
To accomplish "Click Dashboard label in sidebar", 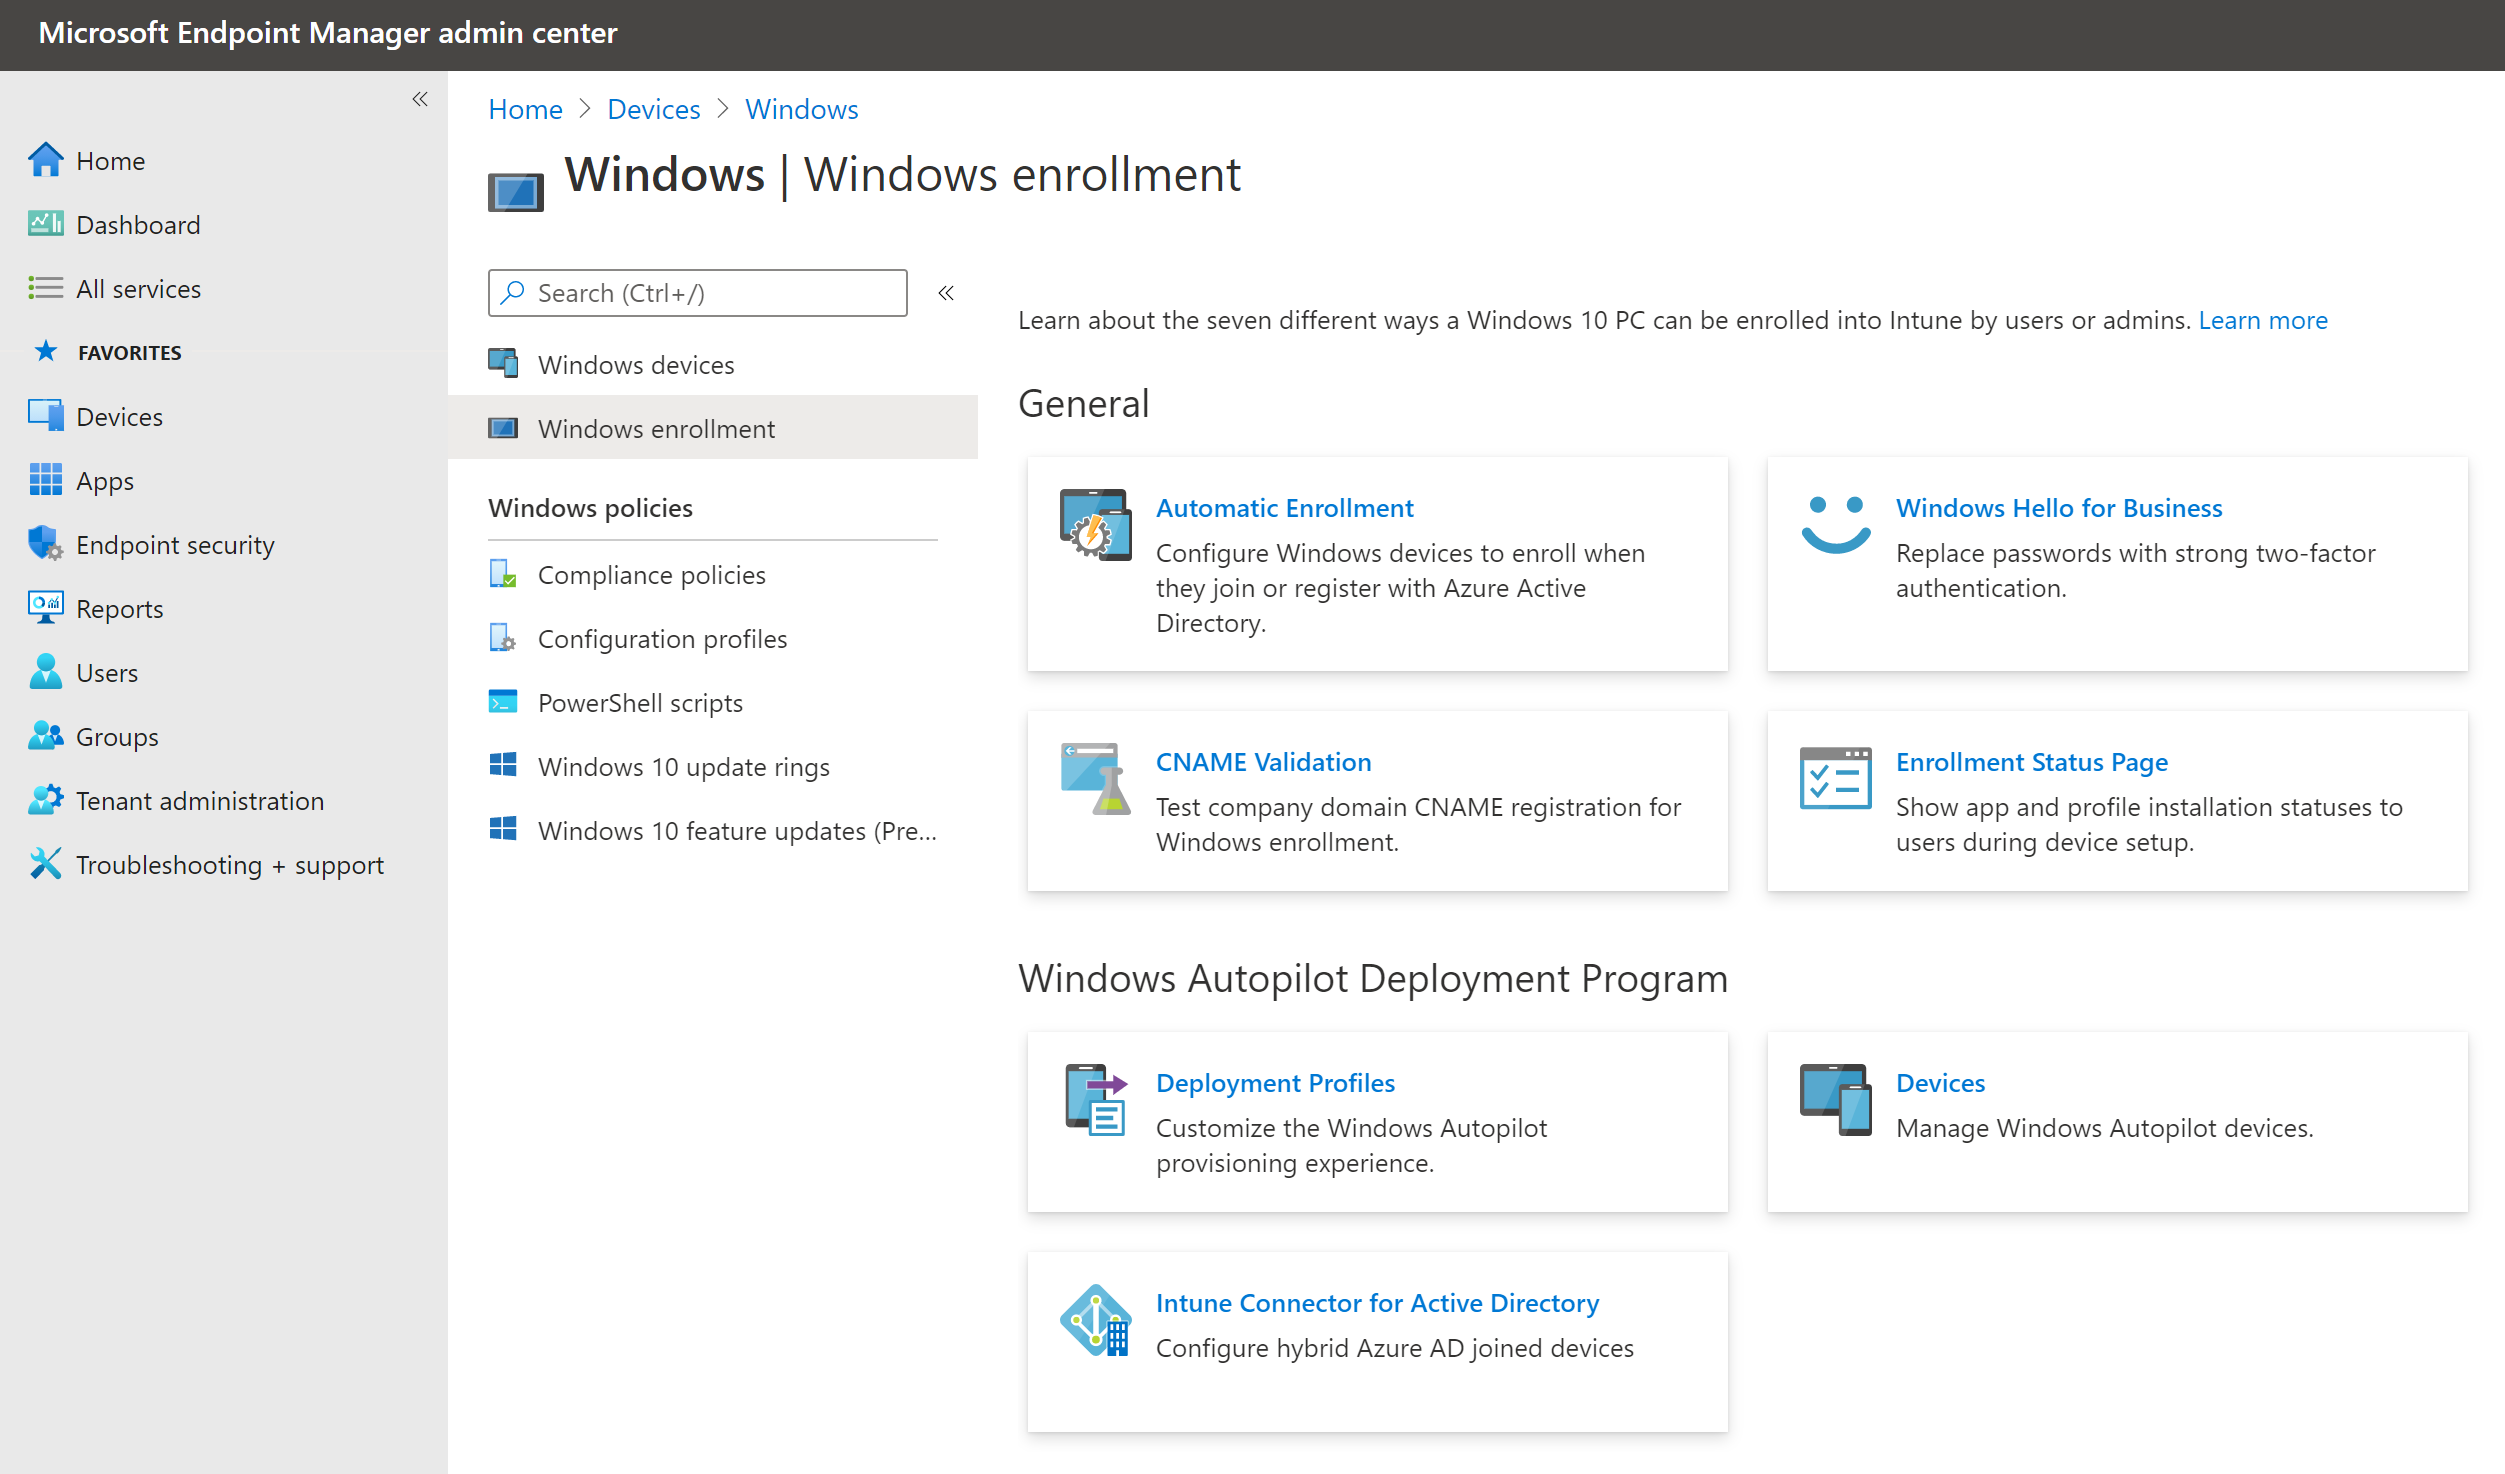I will pos(138,224).
